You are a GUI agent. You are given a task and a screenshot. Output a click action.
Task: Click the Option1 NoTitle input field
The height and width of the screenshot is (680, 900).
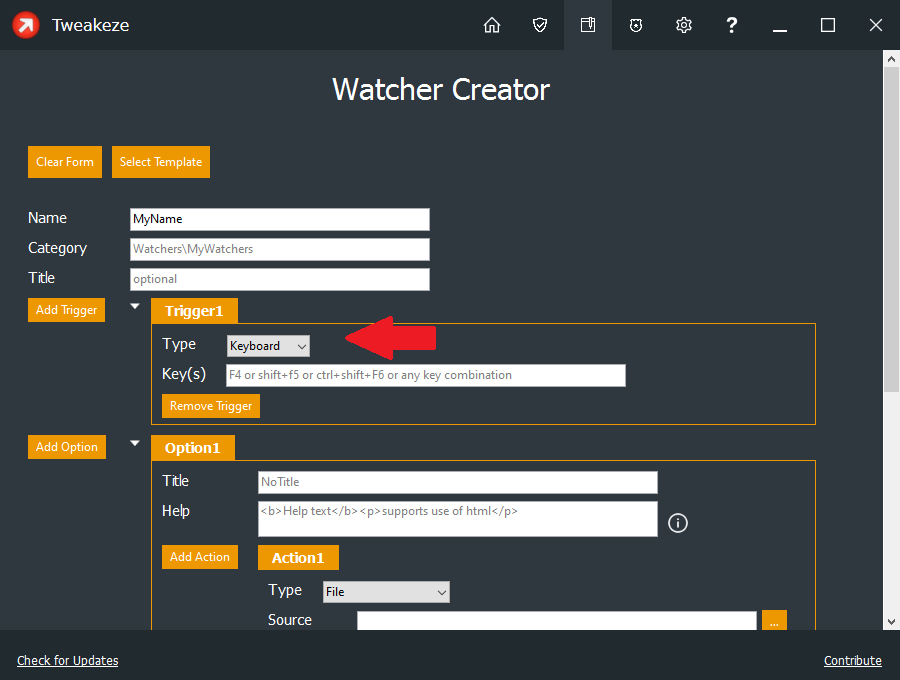click(457, 482)
